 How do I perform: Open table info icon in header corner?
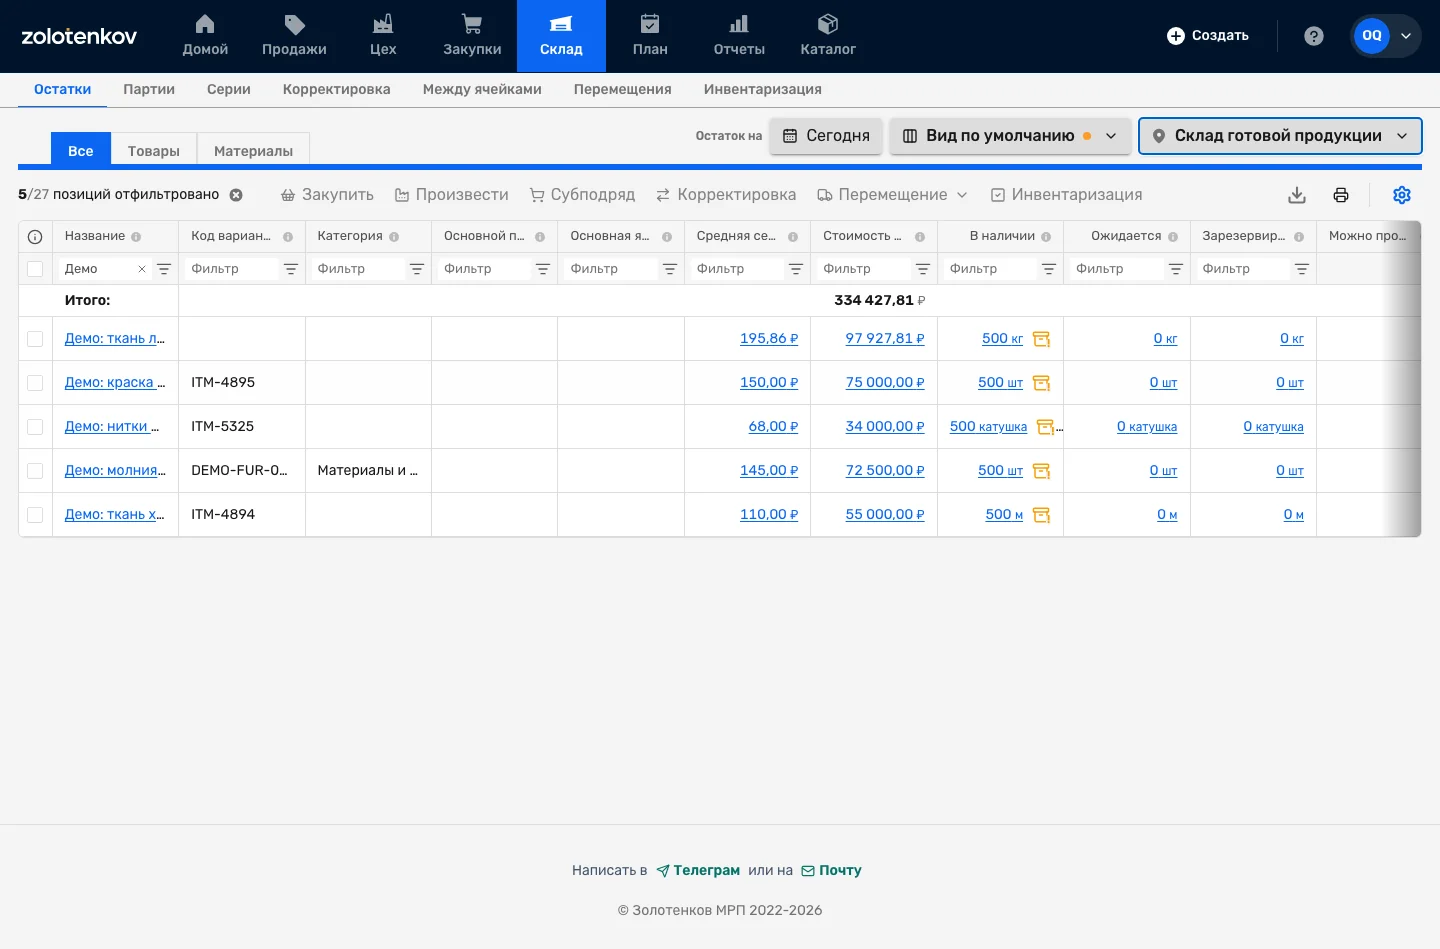(x=35, y=237)
